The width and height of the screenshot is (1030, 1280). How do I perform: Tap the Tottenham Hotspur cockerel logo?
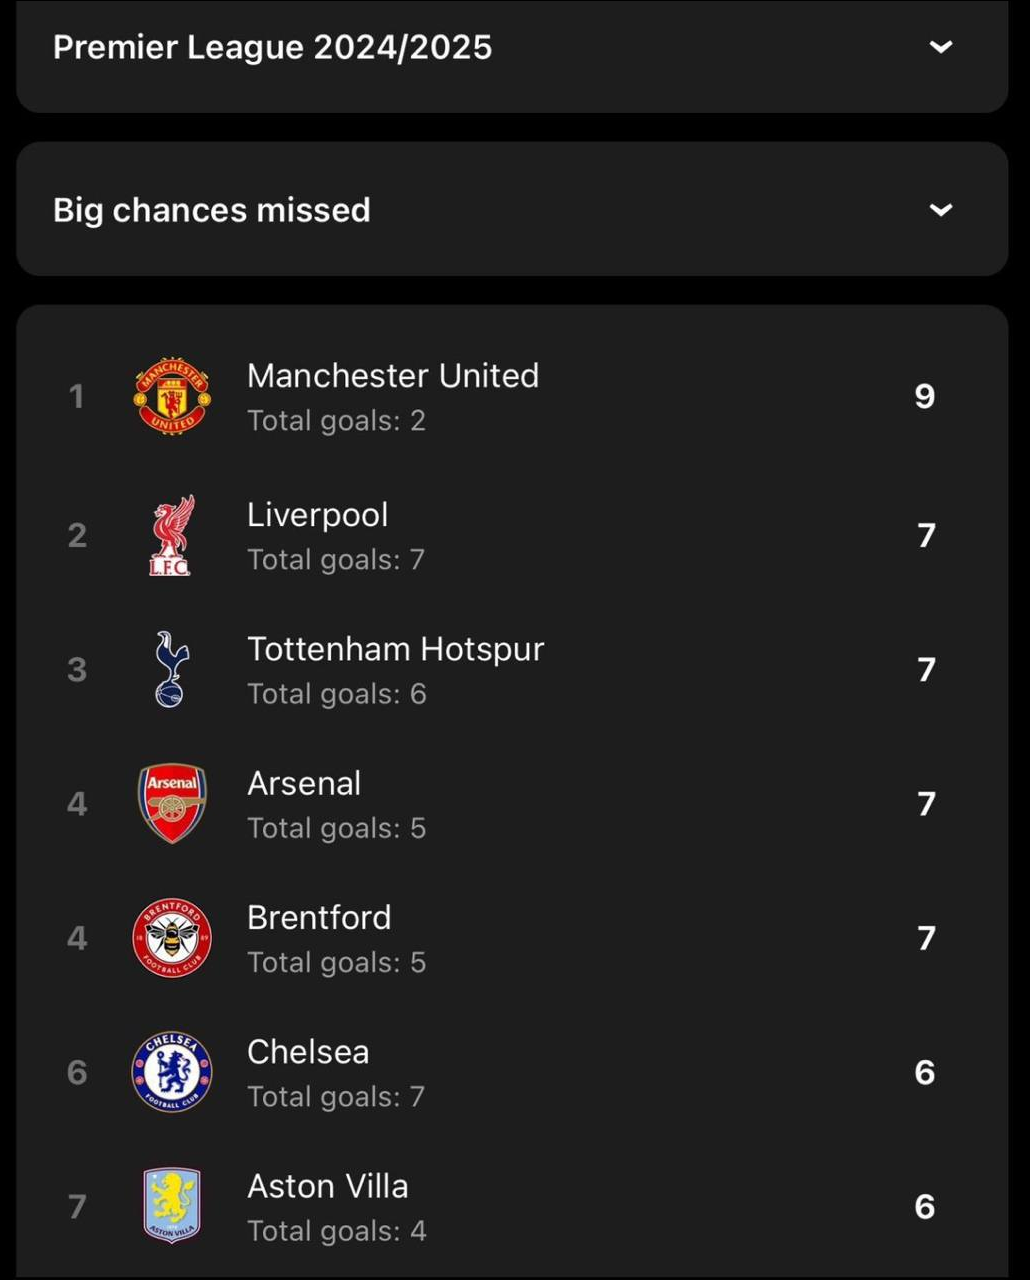(172, 669)
